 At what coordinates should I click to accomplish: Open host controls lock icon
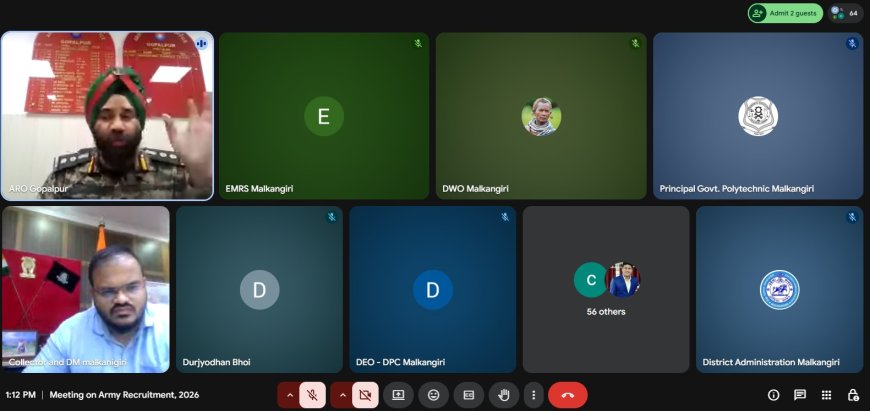pos(853,395)
